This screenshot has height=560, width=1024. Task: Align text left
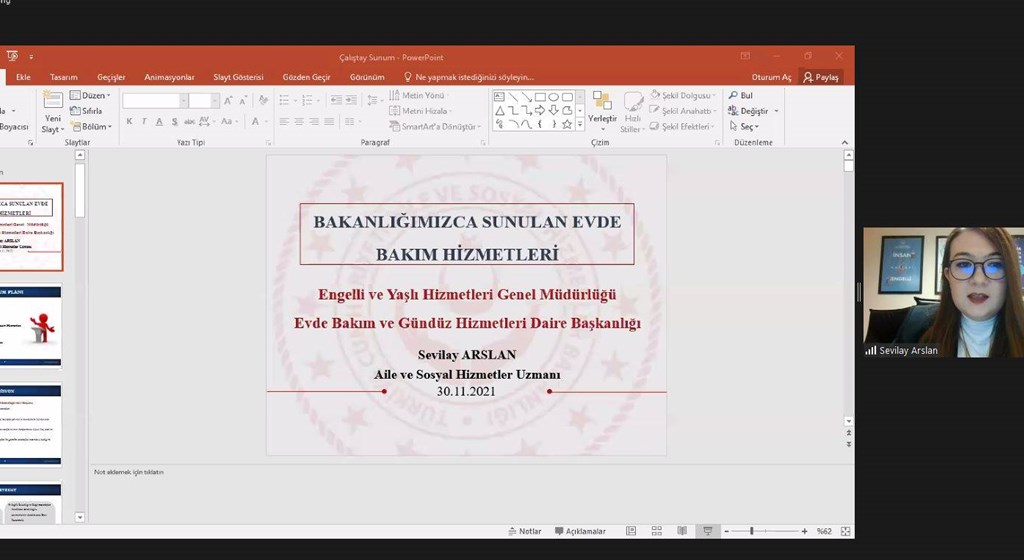coord(284,121)
